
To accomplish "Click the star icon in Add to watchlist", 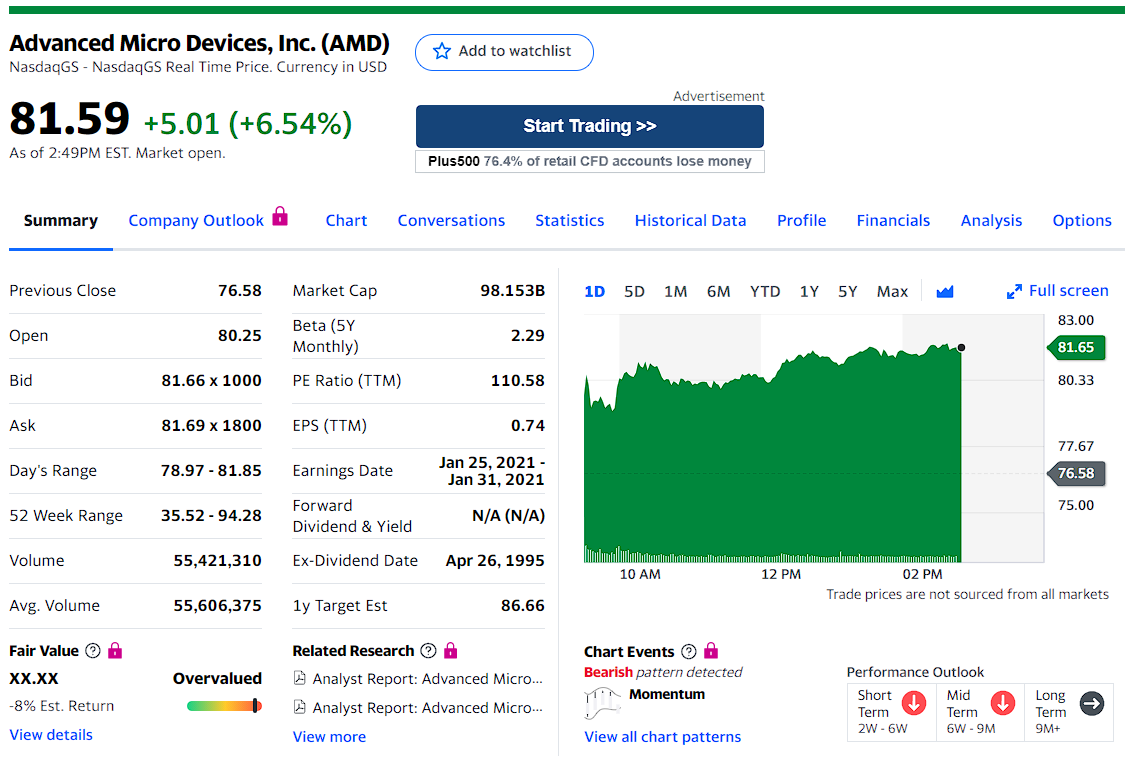I will tap(442, 51).
